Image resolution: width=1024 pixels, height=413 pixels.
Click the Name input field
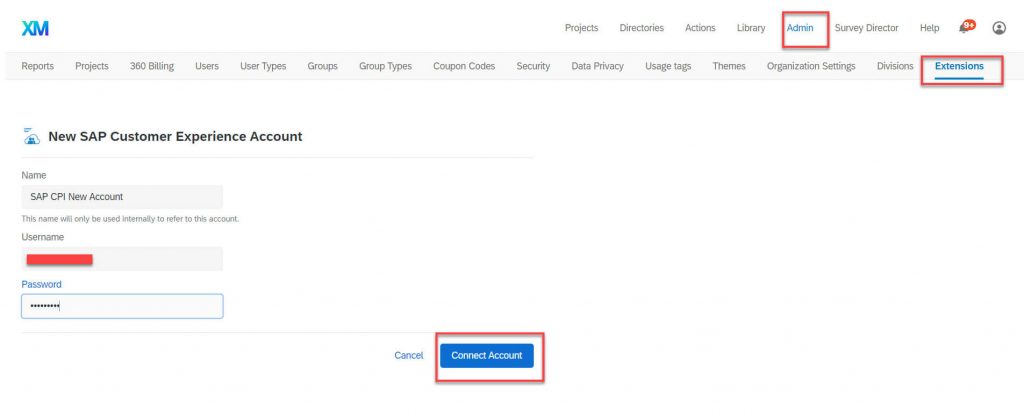point(122,197)
